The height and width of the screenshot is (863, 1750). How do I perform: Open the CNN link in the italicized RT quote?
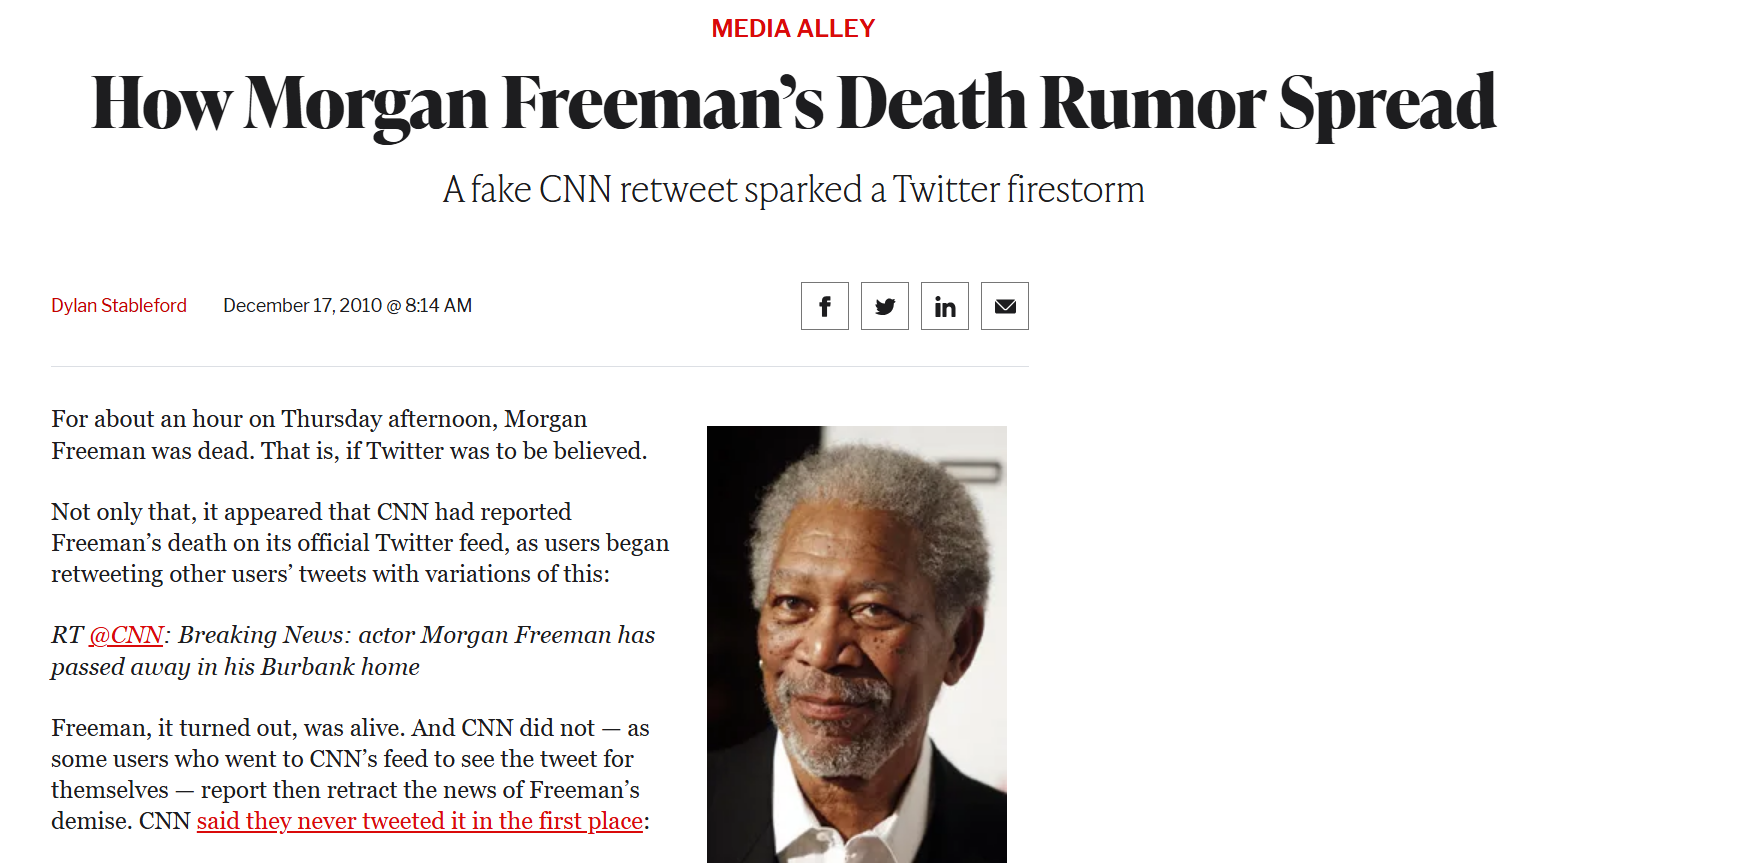coord(126,635)
